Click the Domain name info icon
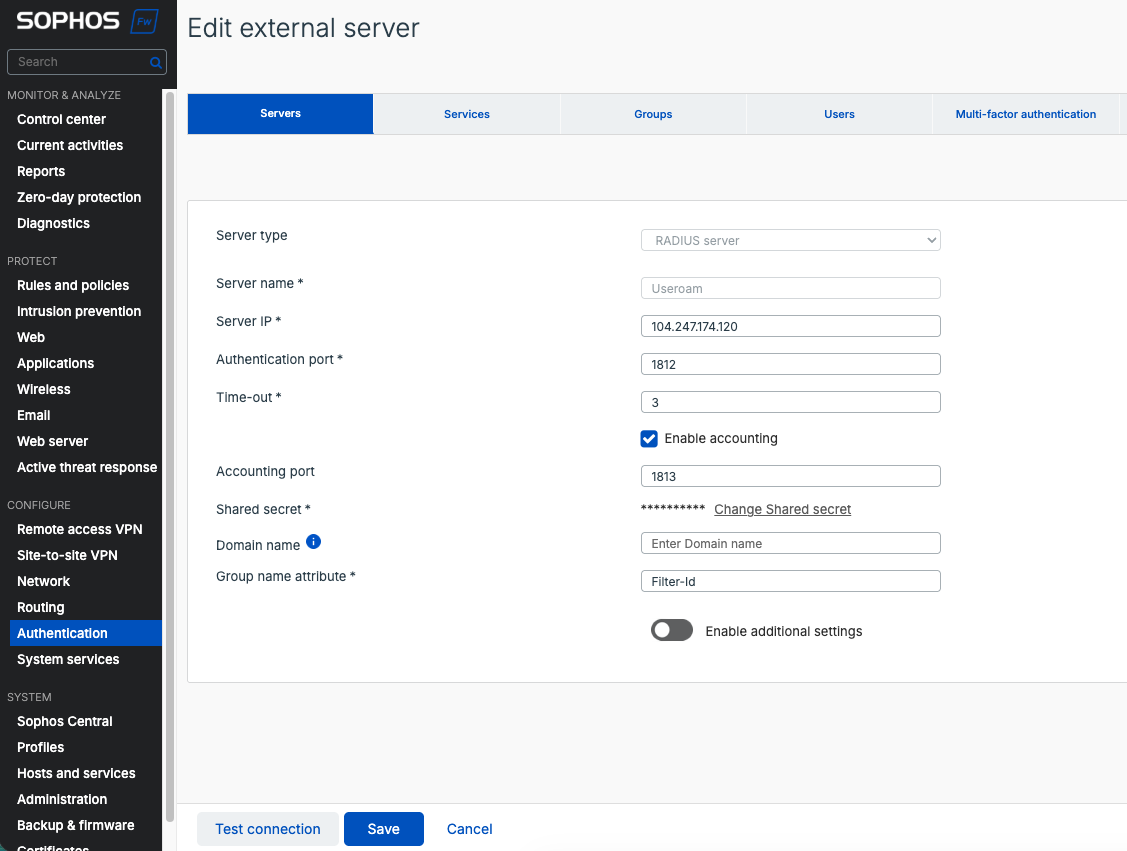Screen dimensions: 1127x851 coord(313,542)
